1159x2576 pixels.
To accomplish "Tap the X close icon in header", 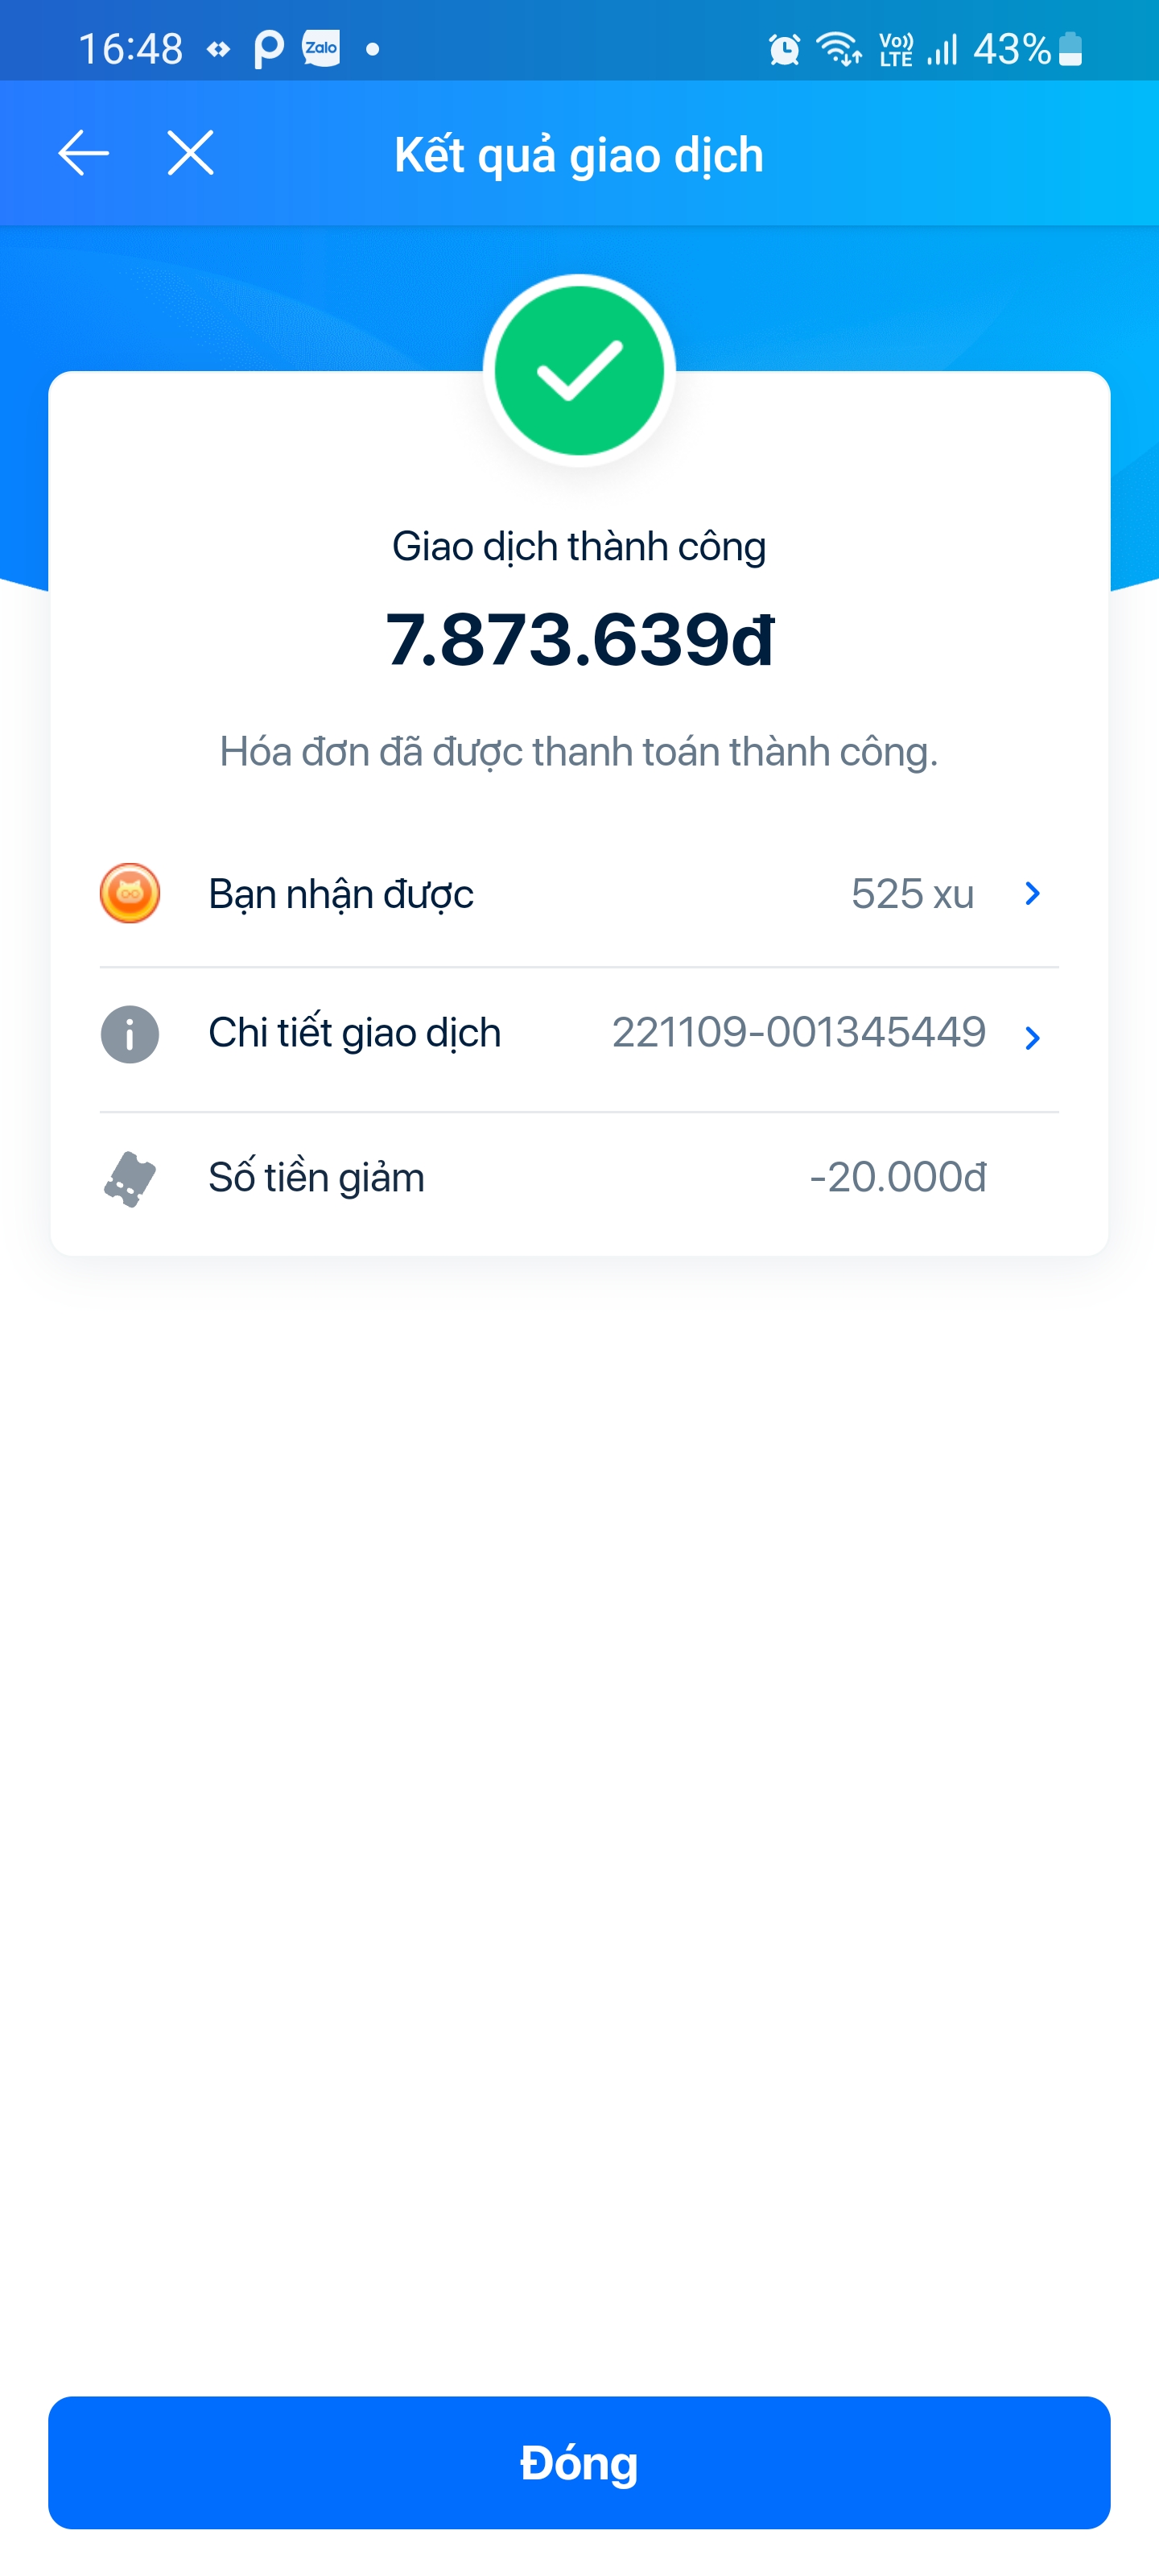I will pyautogui.click(x=190, y=153).
